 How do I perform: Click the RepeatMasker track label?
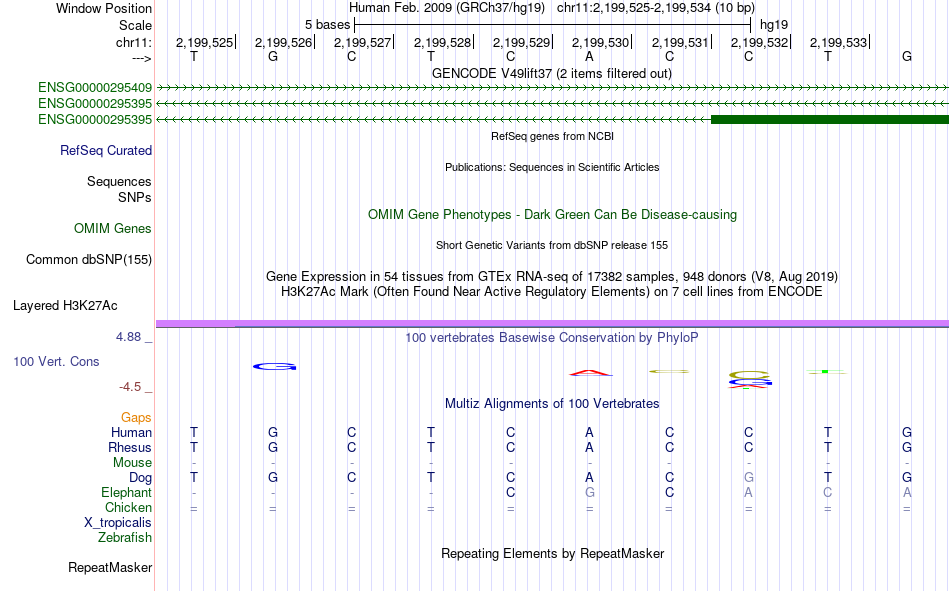point(110,568)
